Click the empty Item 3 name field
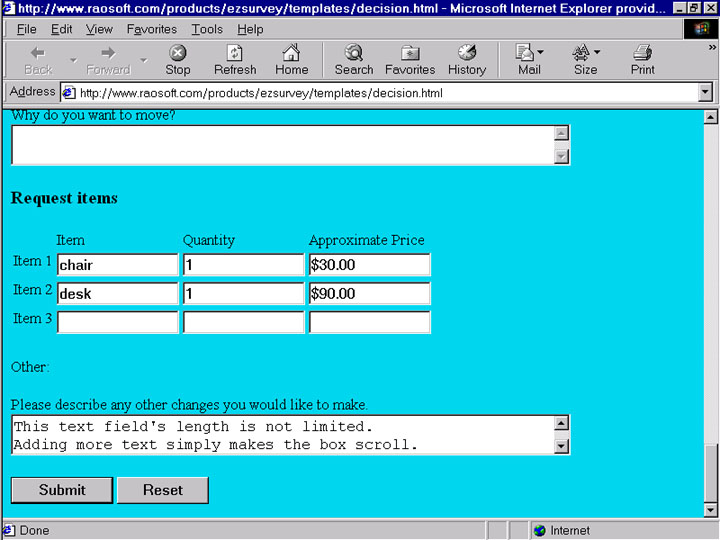The height and width of the screenshot is (540, 720). [x=118, y=322]
